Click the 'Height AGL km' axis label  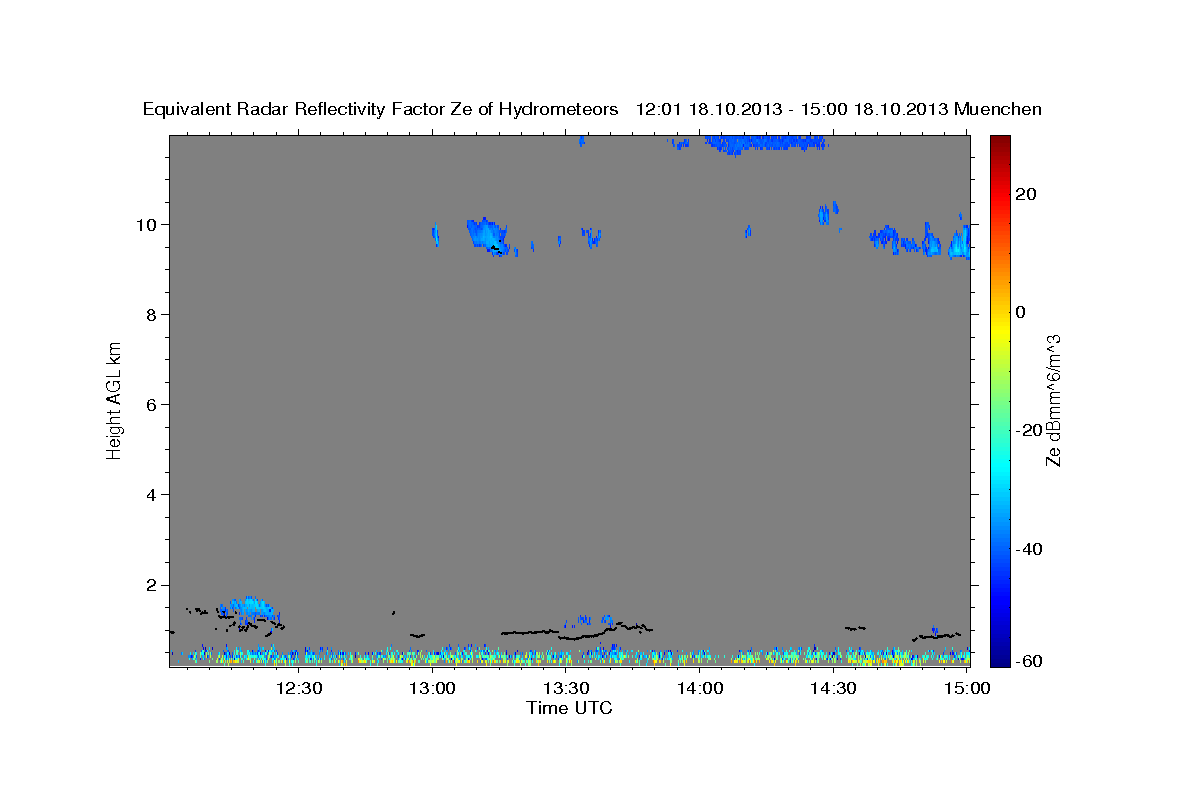click(x=114, y=400)
